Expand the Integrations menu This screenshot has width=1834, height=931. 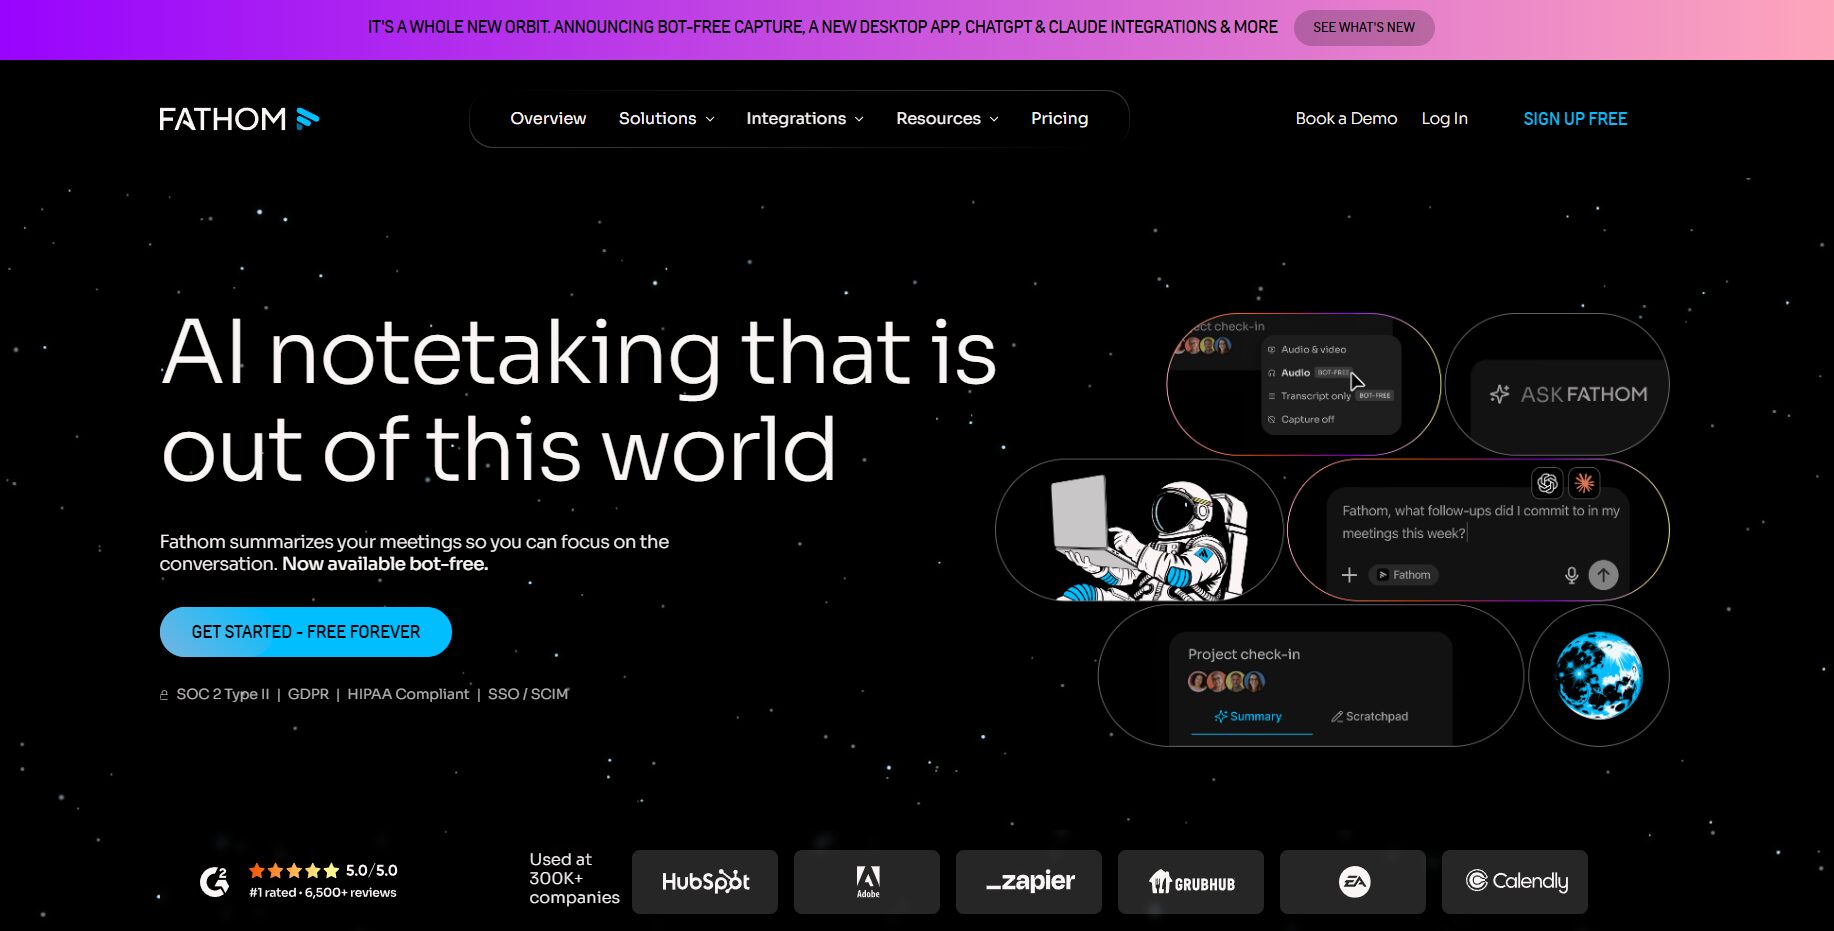[x=804, y=118]
